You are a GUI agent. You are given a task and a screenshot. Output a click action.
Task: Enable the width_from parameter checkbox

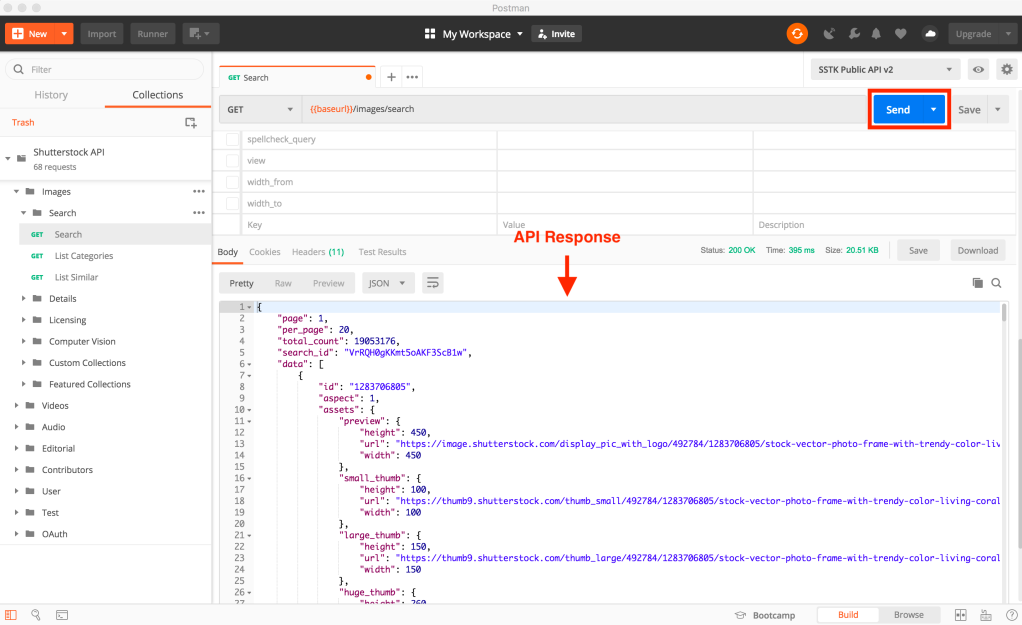point(232,182)
